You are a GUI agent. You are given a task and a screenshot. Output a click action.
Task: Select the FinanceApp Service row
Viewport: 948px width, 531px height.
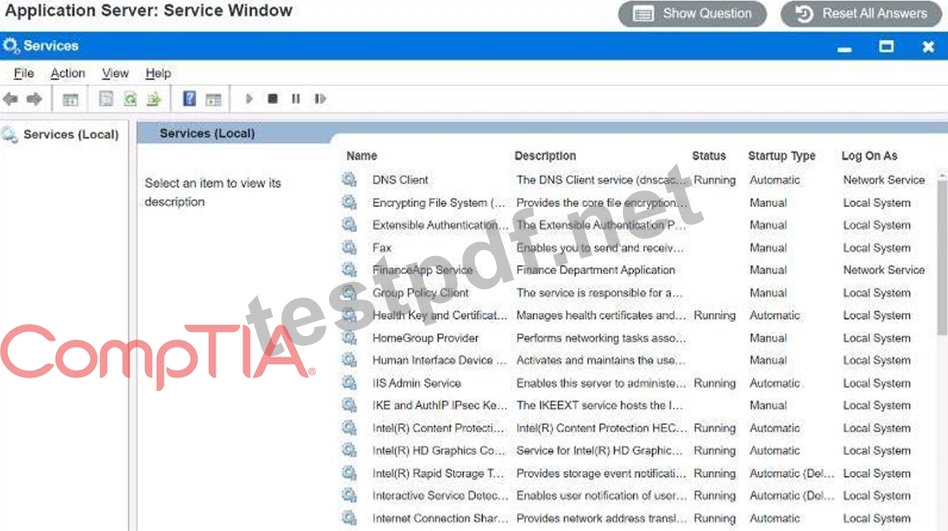click(x=633, y=270)
